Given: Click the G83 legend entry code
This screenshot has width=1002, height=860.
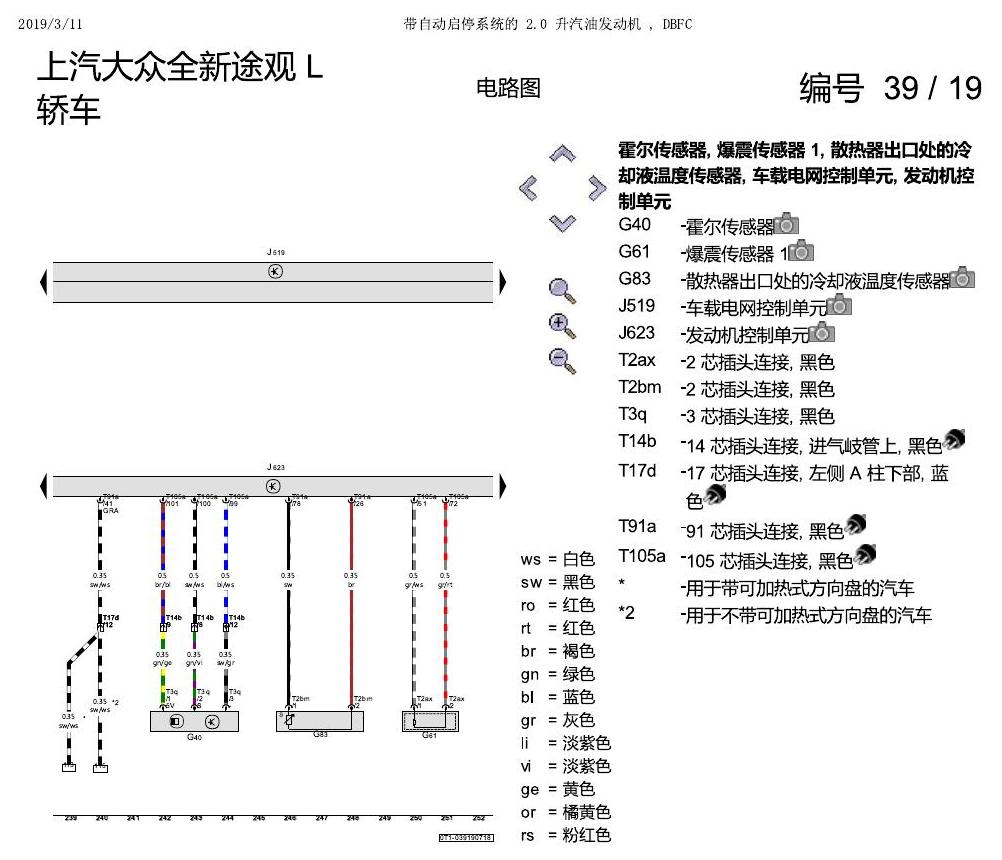Looking at the screenshot, I should click(x=634, y=279).
